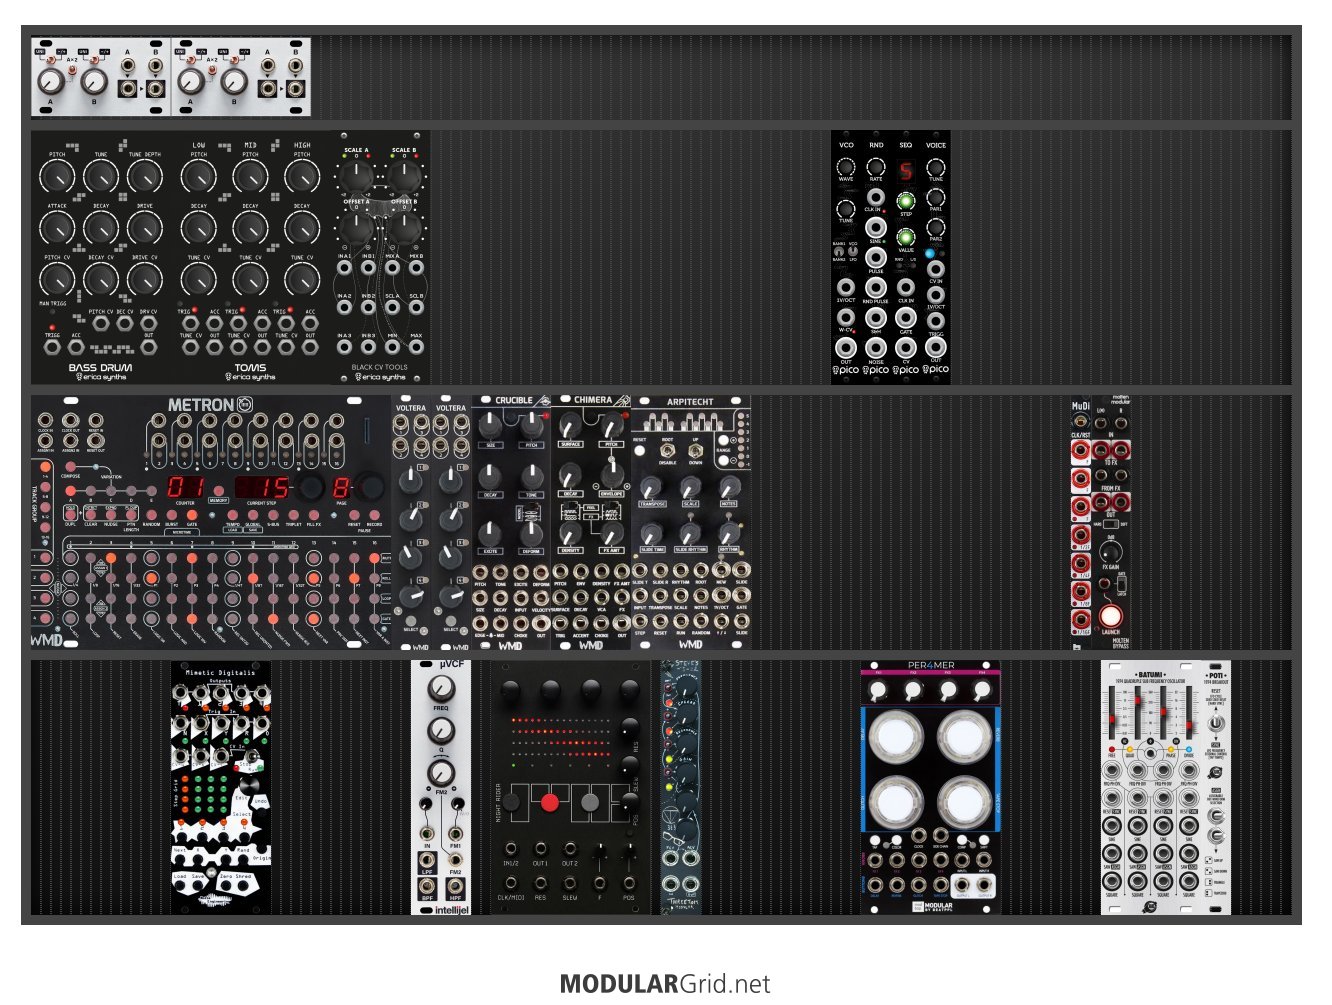Adjust the green VALUE knob on Pico SEQ
The image size is (1332, 1005).
pos(906,237)
